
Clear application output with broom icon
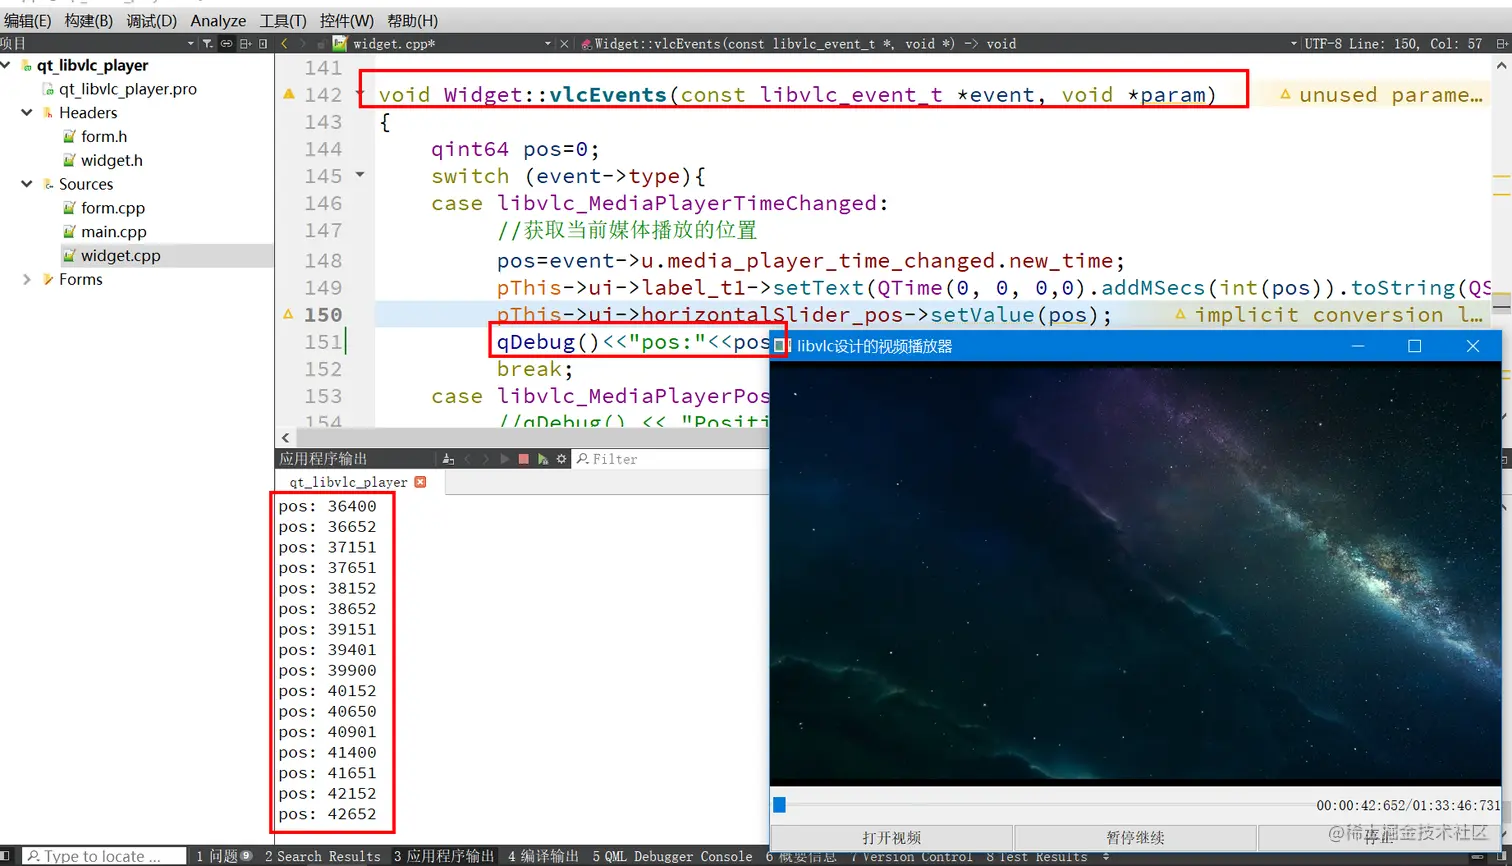coord(448,459)
